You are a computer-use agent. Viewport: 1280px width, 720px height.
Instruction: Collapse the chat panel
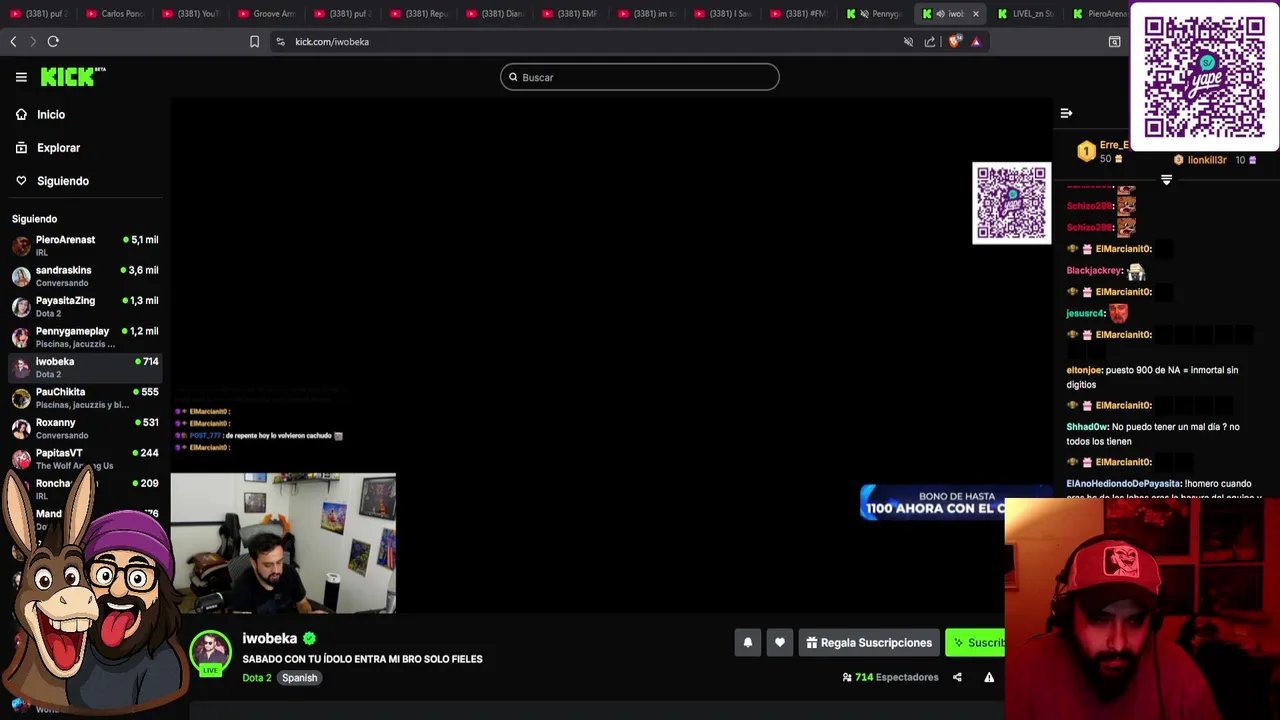pos(1066,113)
